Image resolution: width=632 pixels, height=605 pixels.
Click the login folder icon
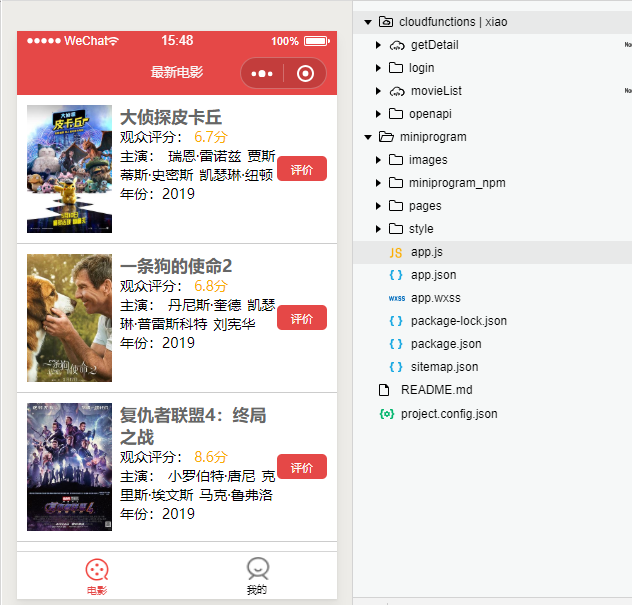pos(396,68)
